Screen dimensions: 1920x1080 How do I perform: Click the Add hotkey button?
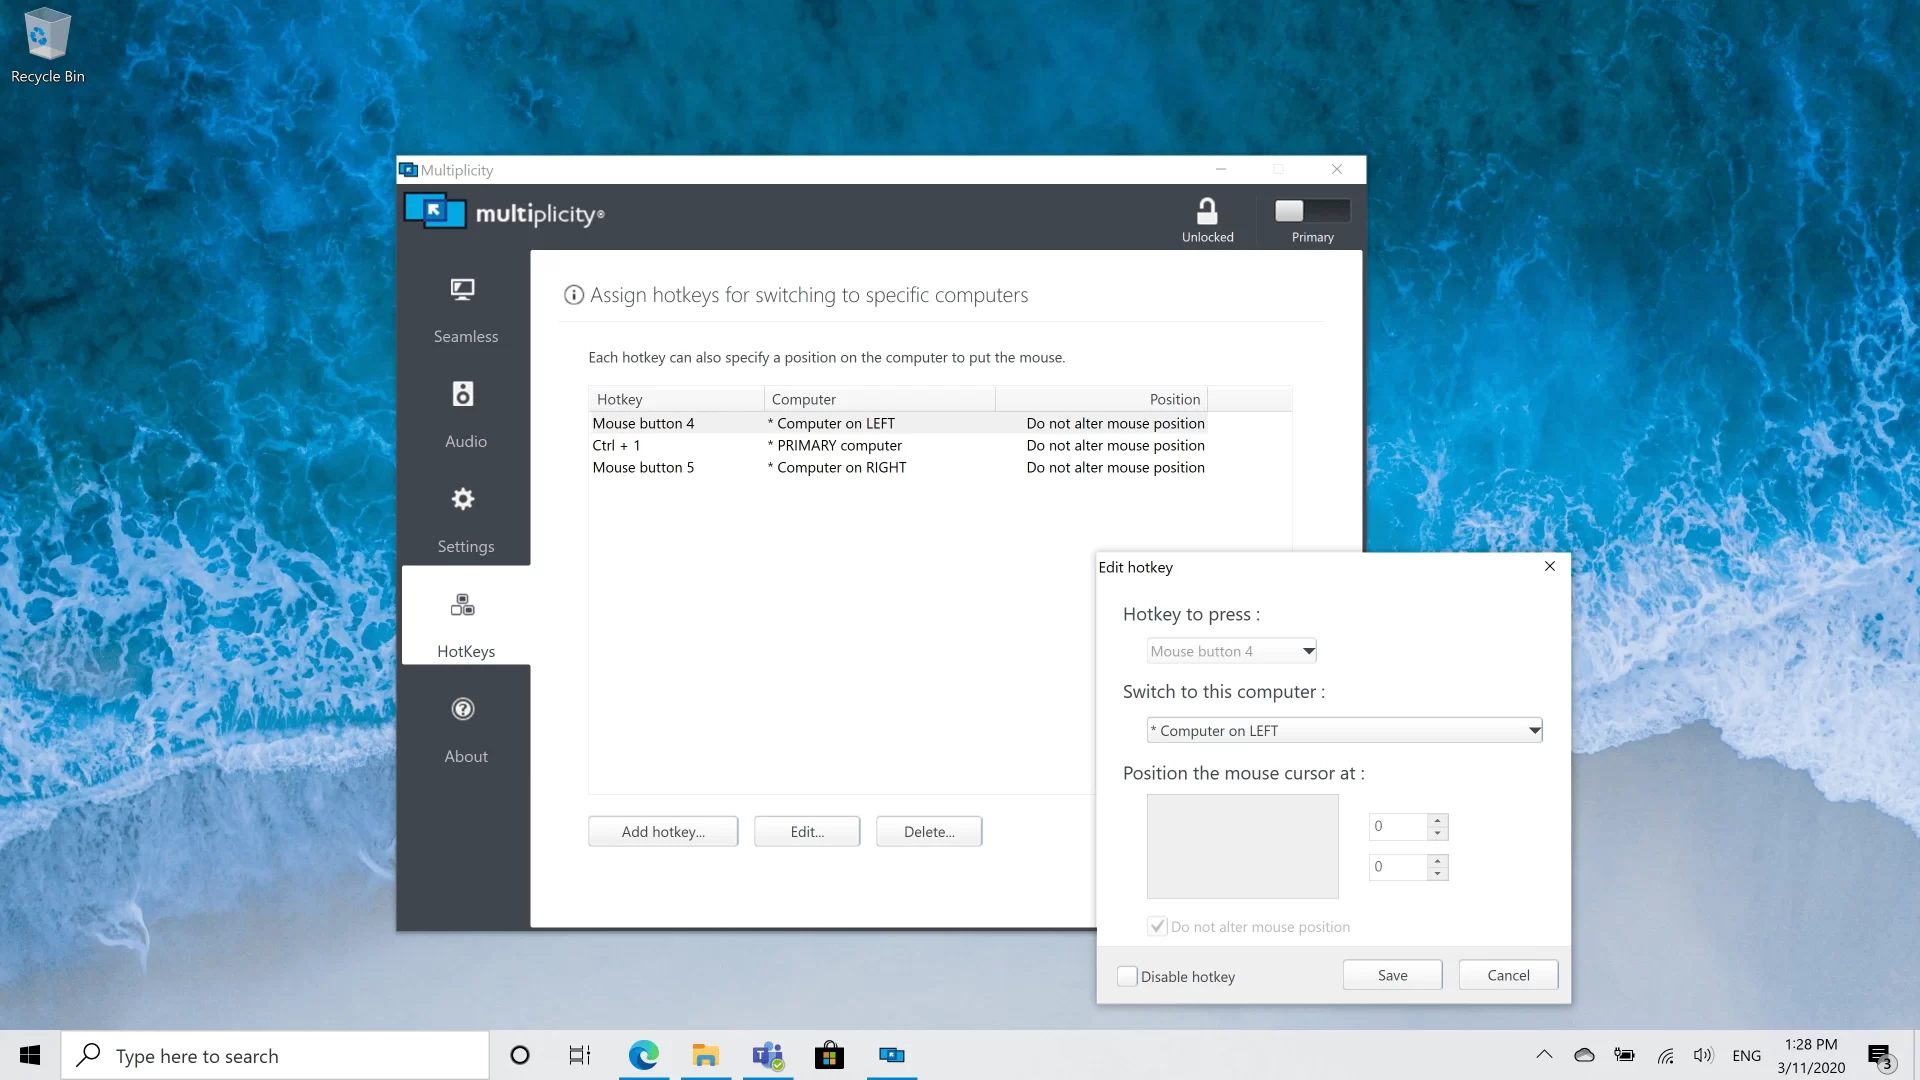click(662, 831)
